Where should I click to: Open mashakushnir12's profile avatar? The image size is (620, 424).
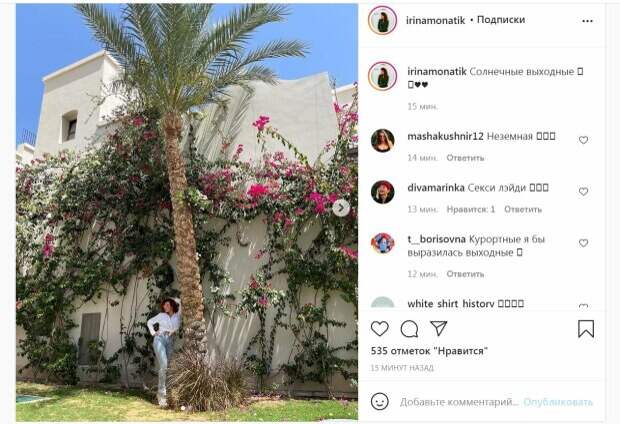(382, 140)
